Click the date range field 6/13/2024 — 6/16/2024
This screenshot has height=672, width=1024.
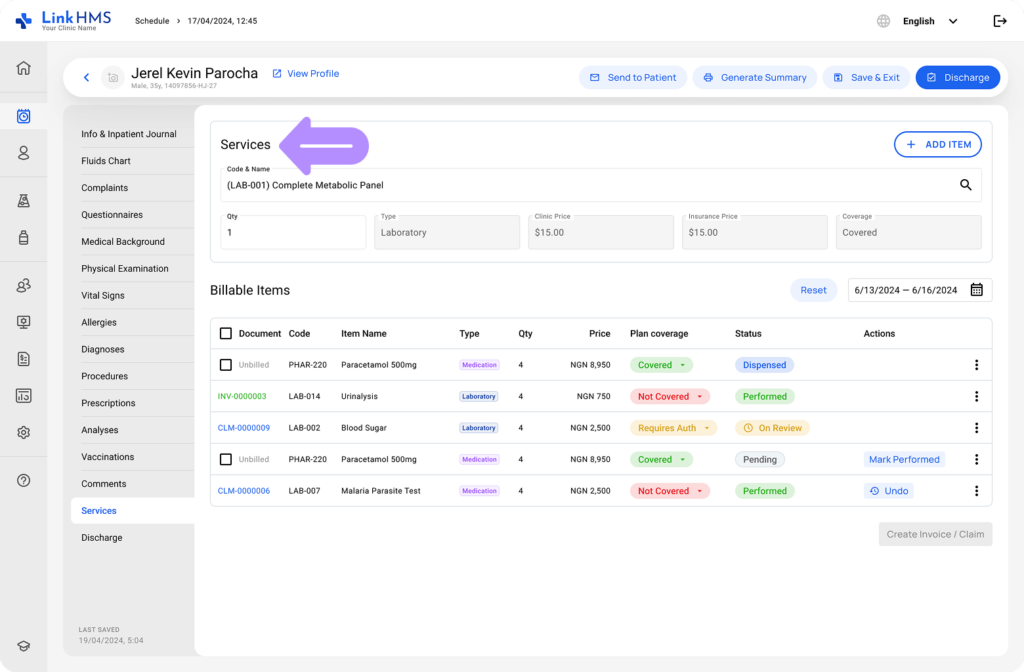(x=920, y=290)
